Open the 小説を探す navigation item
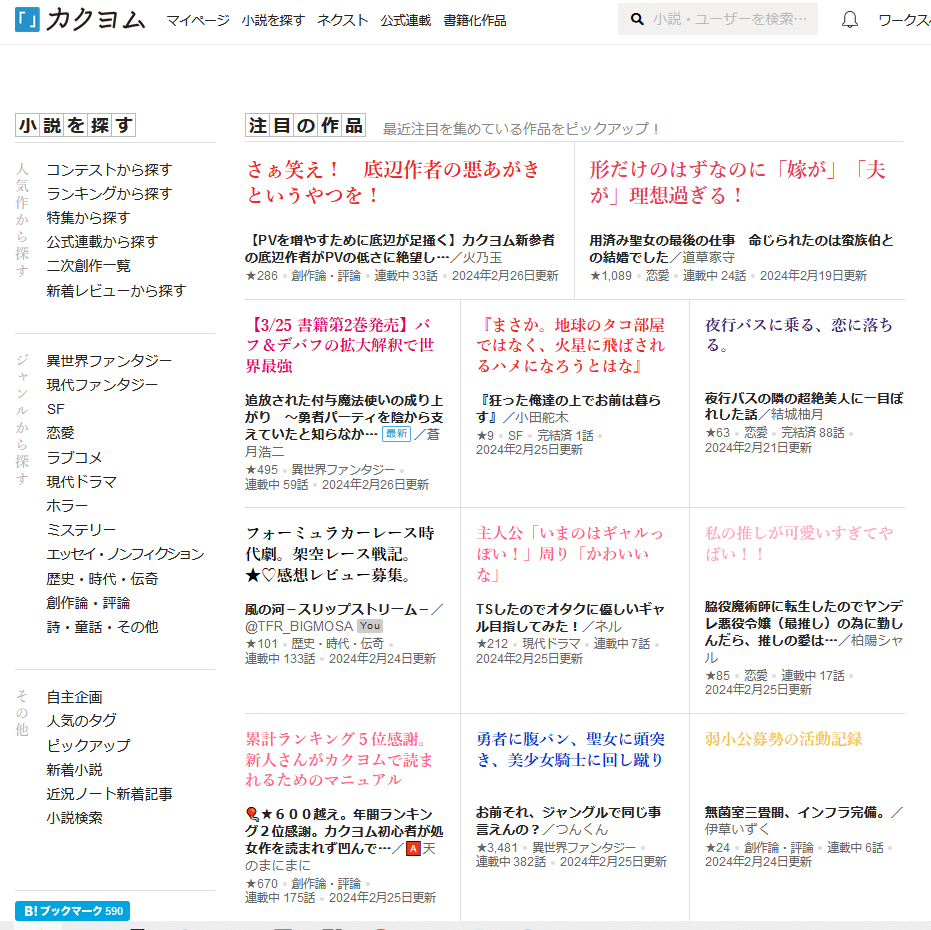The height and width of the screenshot is (930, 931). point(273,20)
